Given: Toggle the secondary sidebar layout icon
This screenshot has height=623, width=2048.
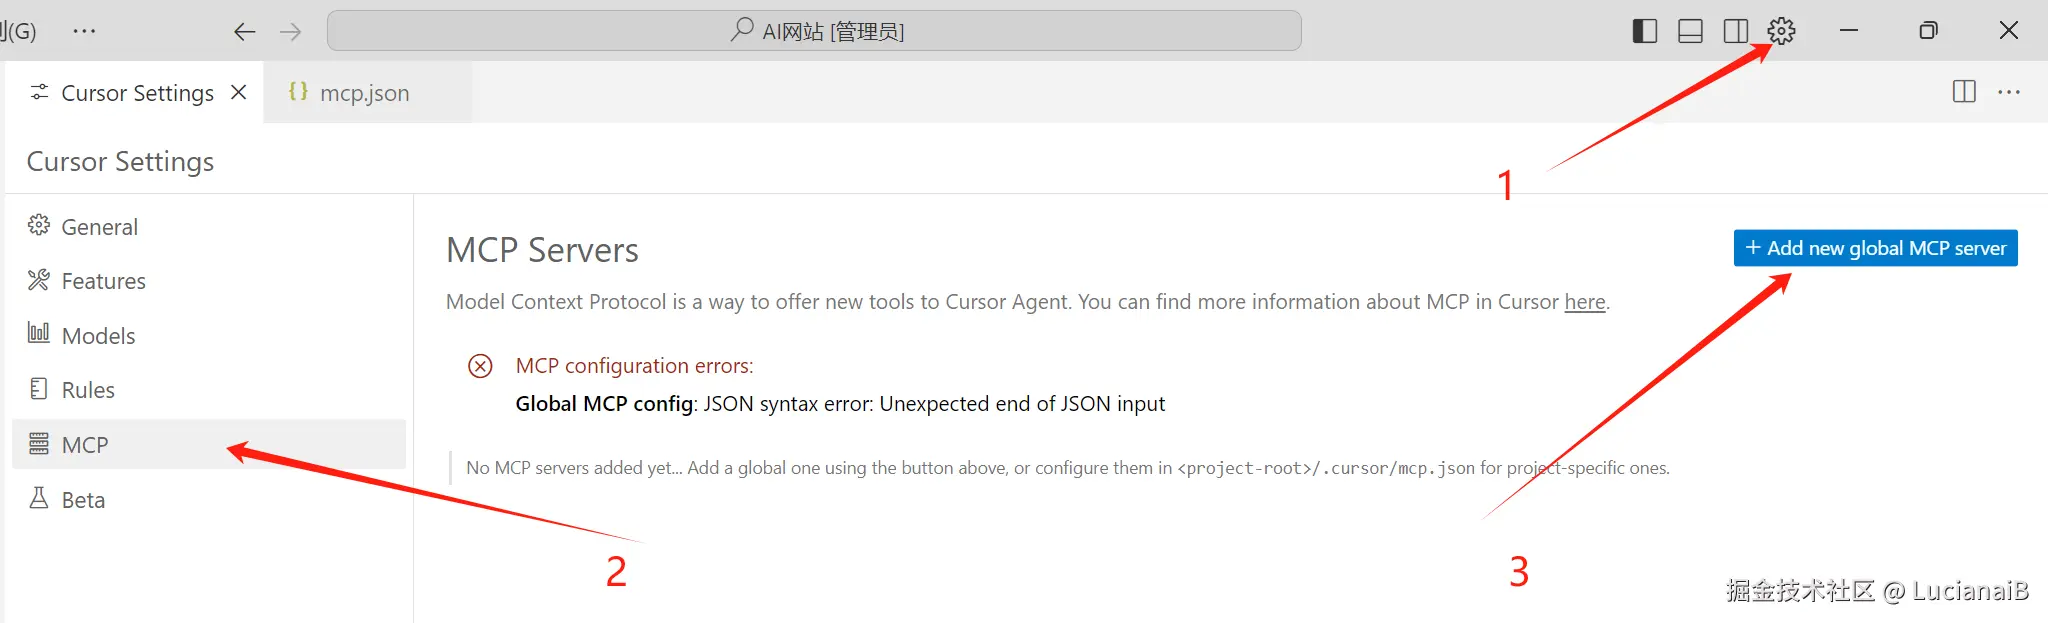Looking at the screenshot, I should pyautogui.click(x=1736, y=31).
